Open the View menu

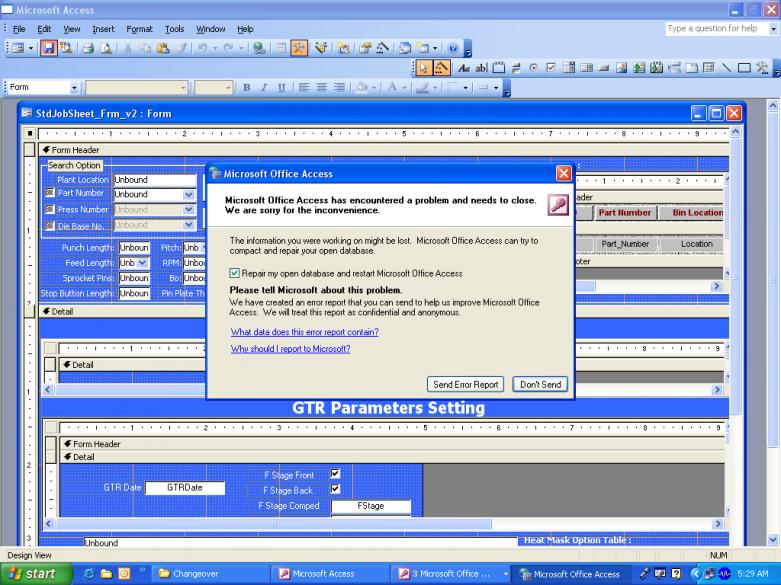72,29
